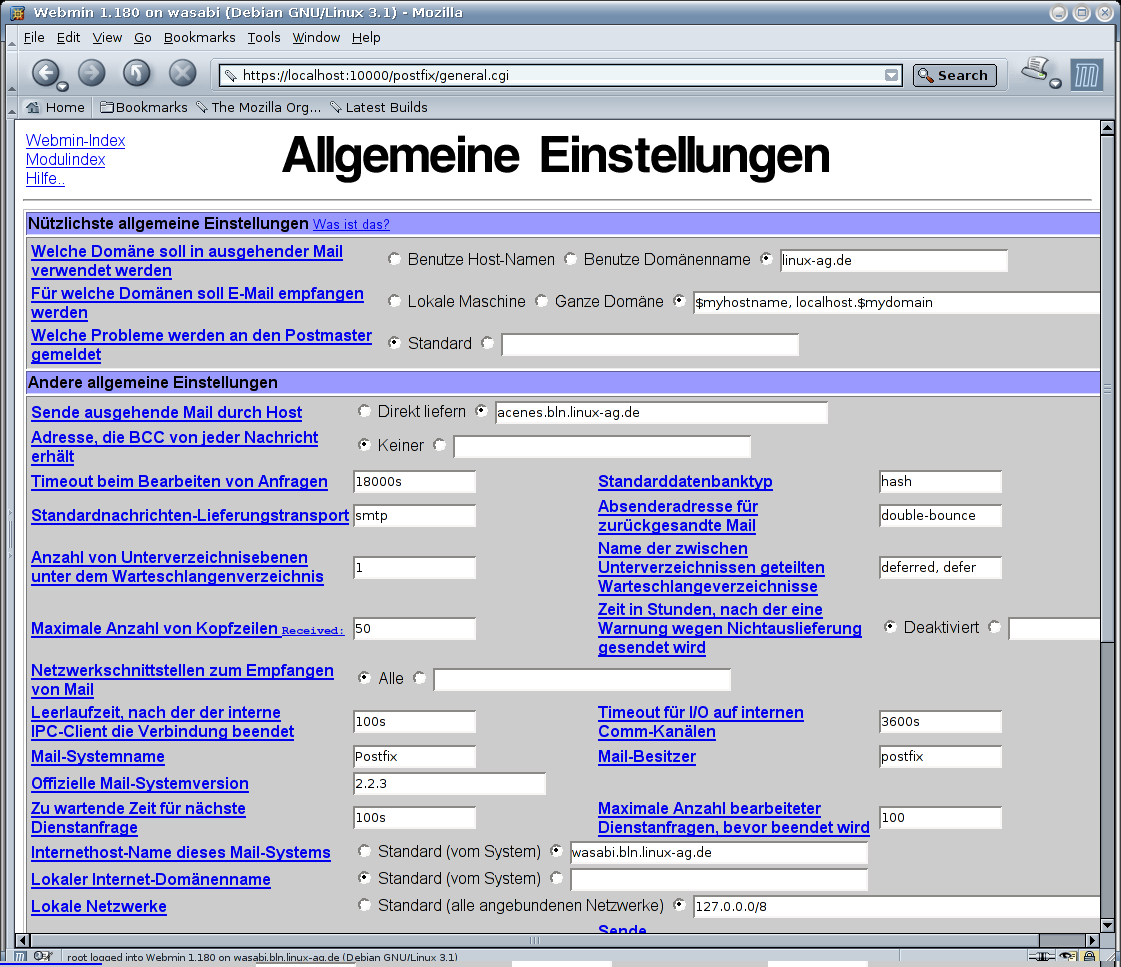The width and height of the screenshot is (1121, 967).
Task: Click the horizontal scrollbar thumb
Action: coord(535,941)
